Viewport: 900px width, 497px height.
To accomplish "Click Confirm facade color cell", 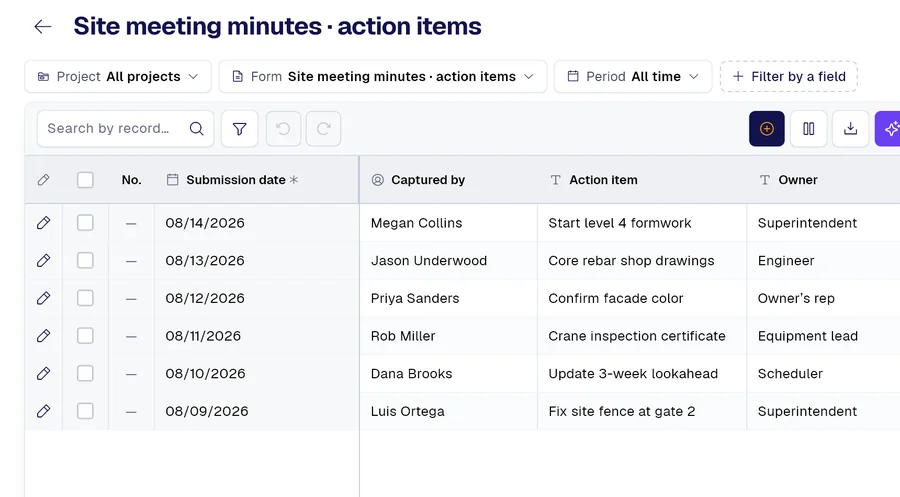I will coord(642,298).
